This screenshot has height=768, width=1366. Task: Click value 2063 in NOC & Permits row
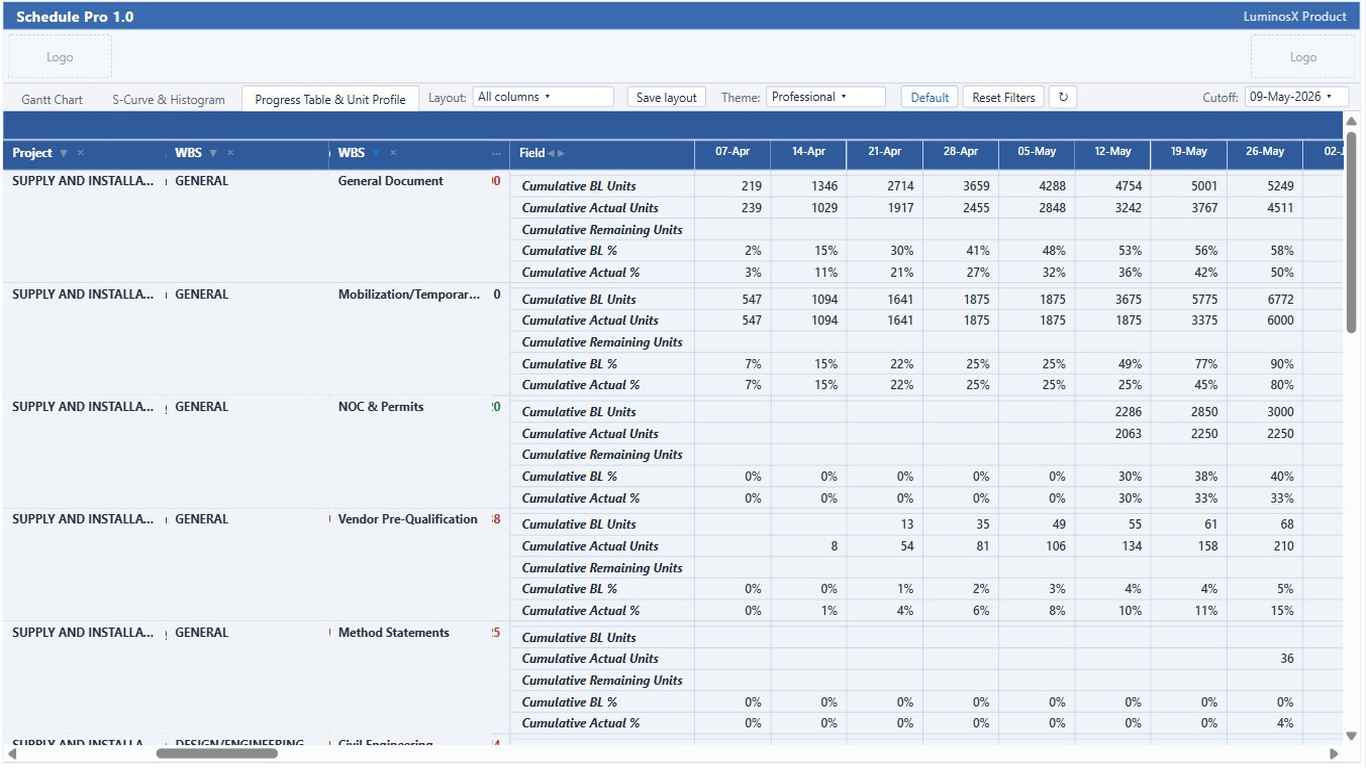click(x=1128, y=434)
